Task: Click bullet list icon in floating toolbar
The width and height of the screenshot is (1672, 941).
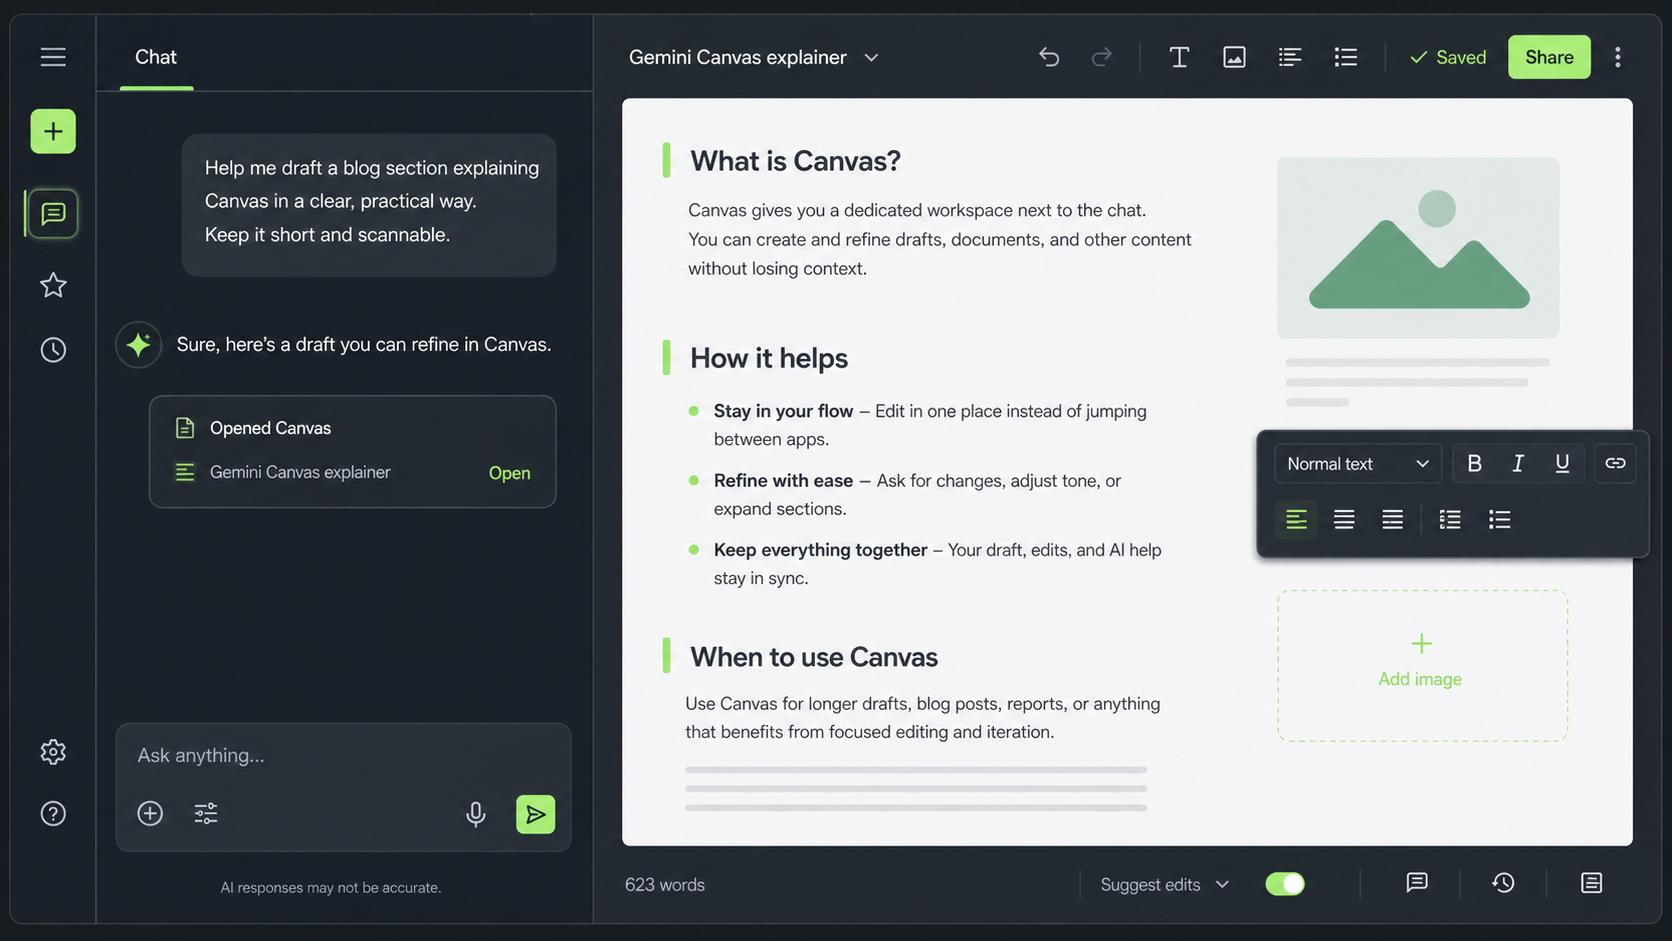Action: [x=1499, y=519]
